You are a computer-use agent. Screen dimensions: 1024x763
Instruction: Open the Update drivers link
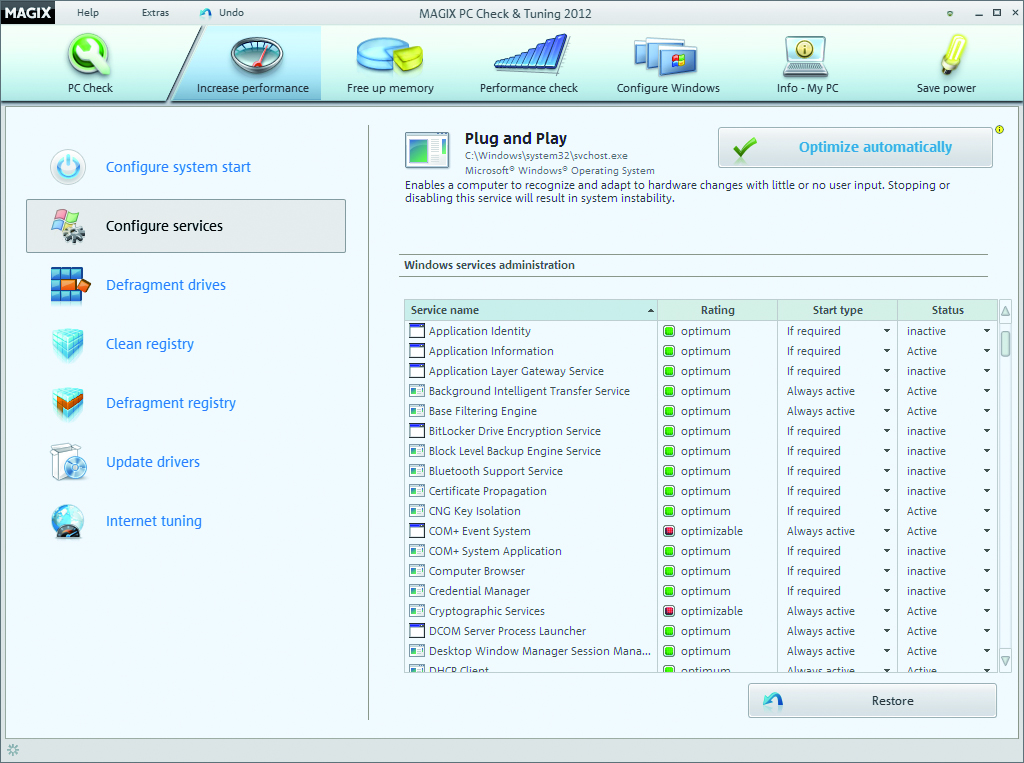coord(153,462)
